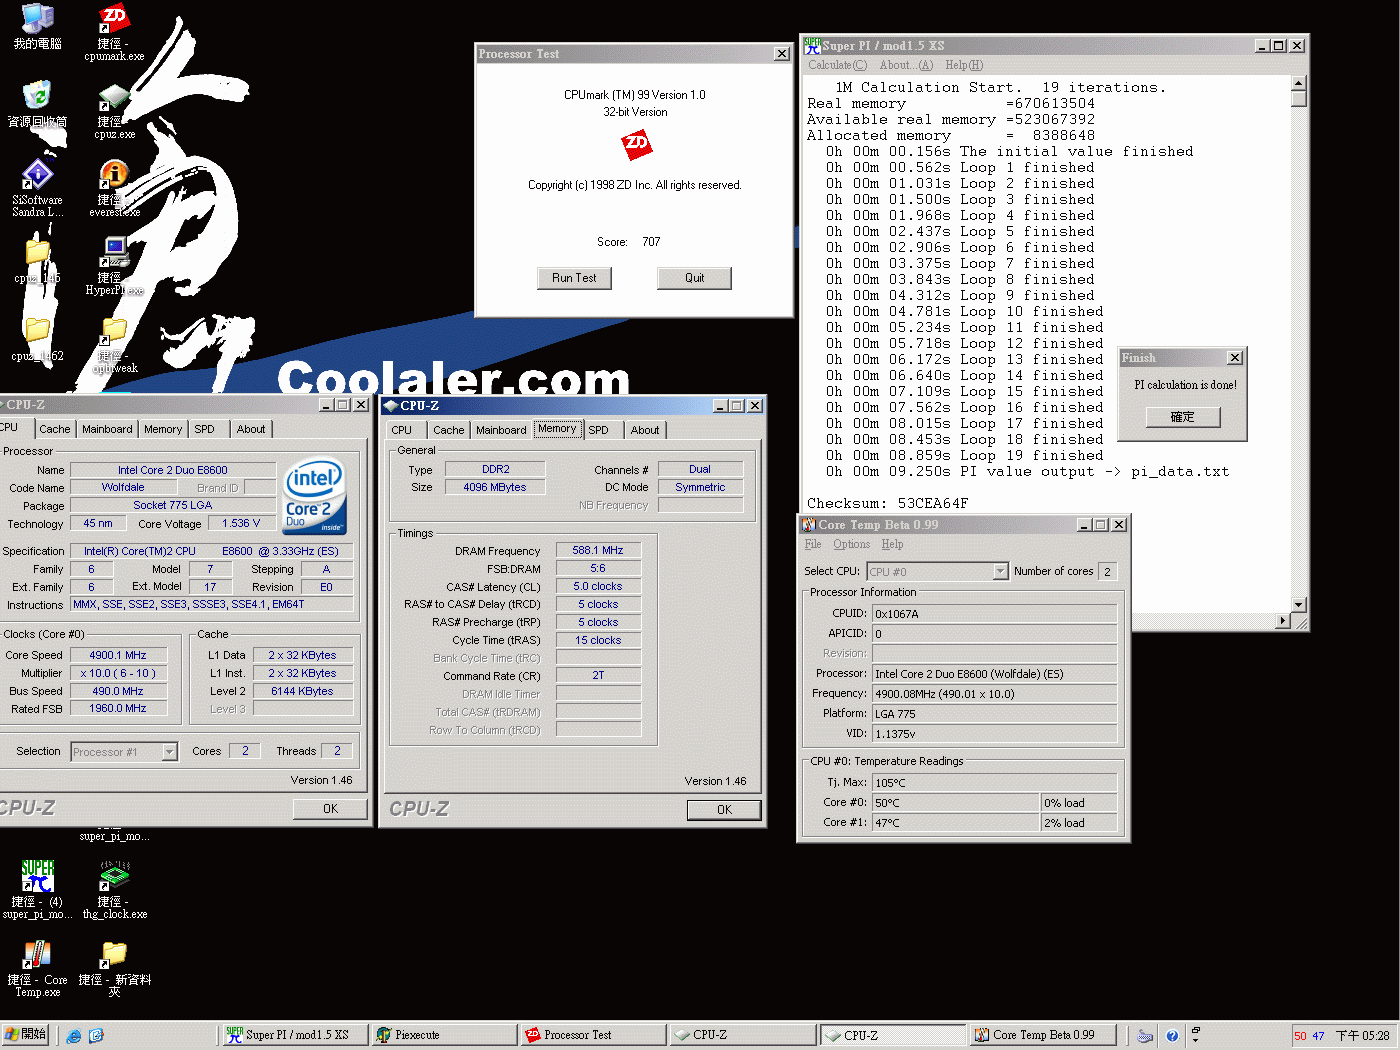
Task: Click the ZD logo in Processor Test
Action: [x=637, y=145]
